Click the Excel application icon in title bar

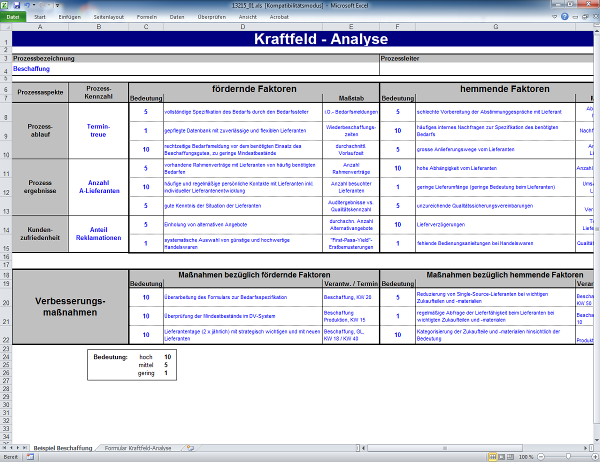point(6,5)
